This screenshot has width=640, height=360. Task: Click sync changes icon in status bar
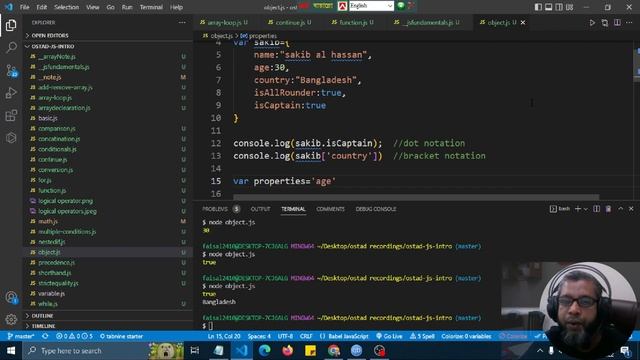(45, 336)
